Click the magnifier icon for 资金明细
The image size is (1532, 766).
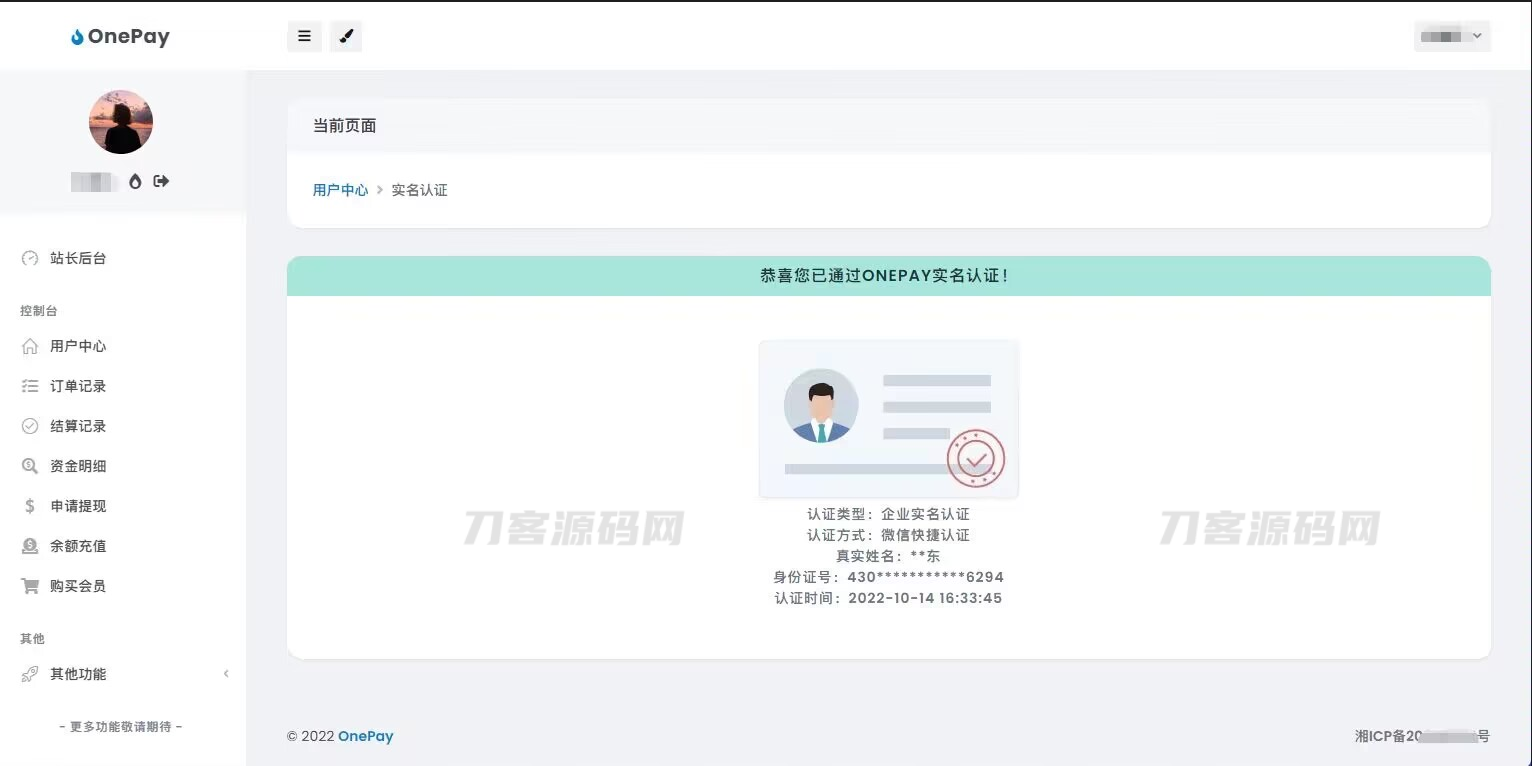point(30,466)
